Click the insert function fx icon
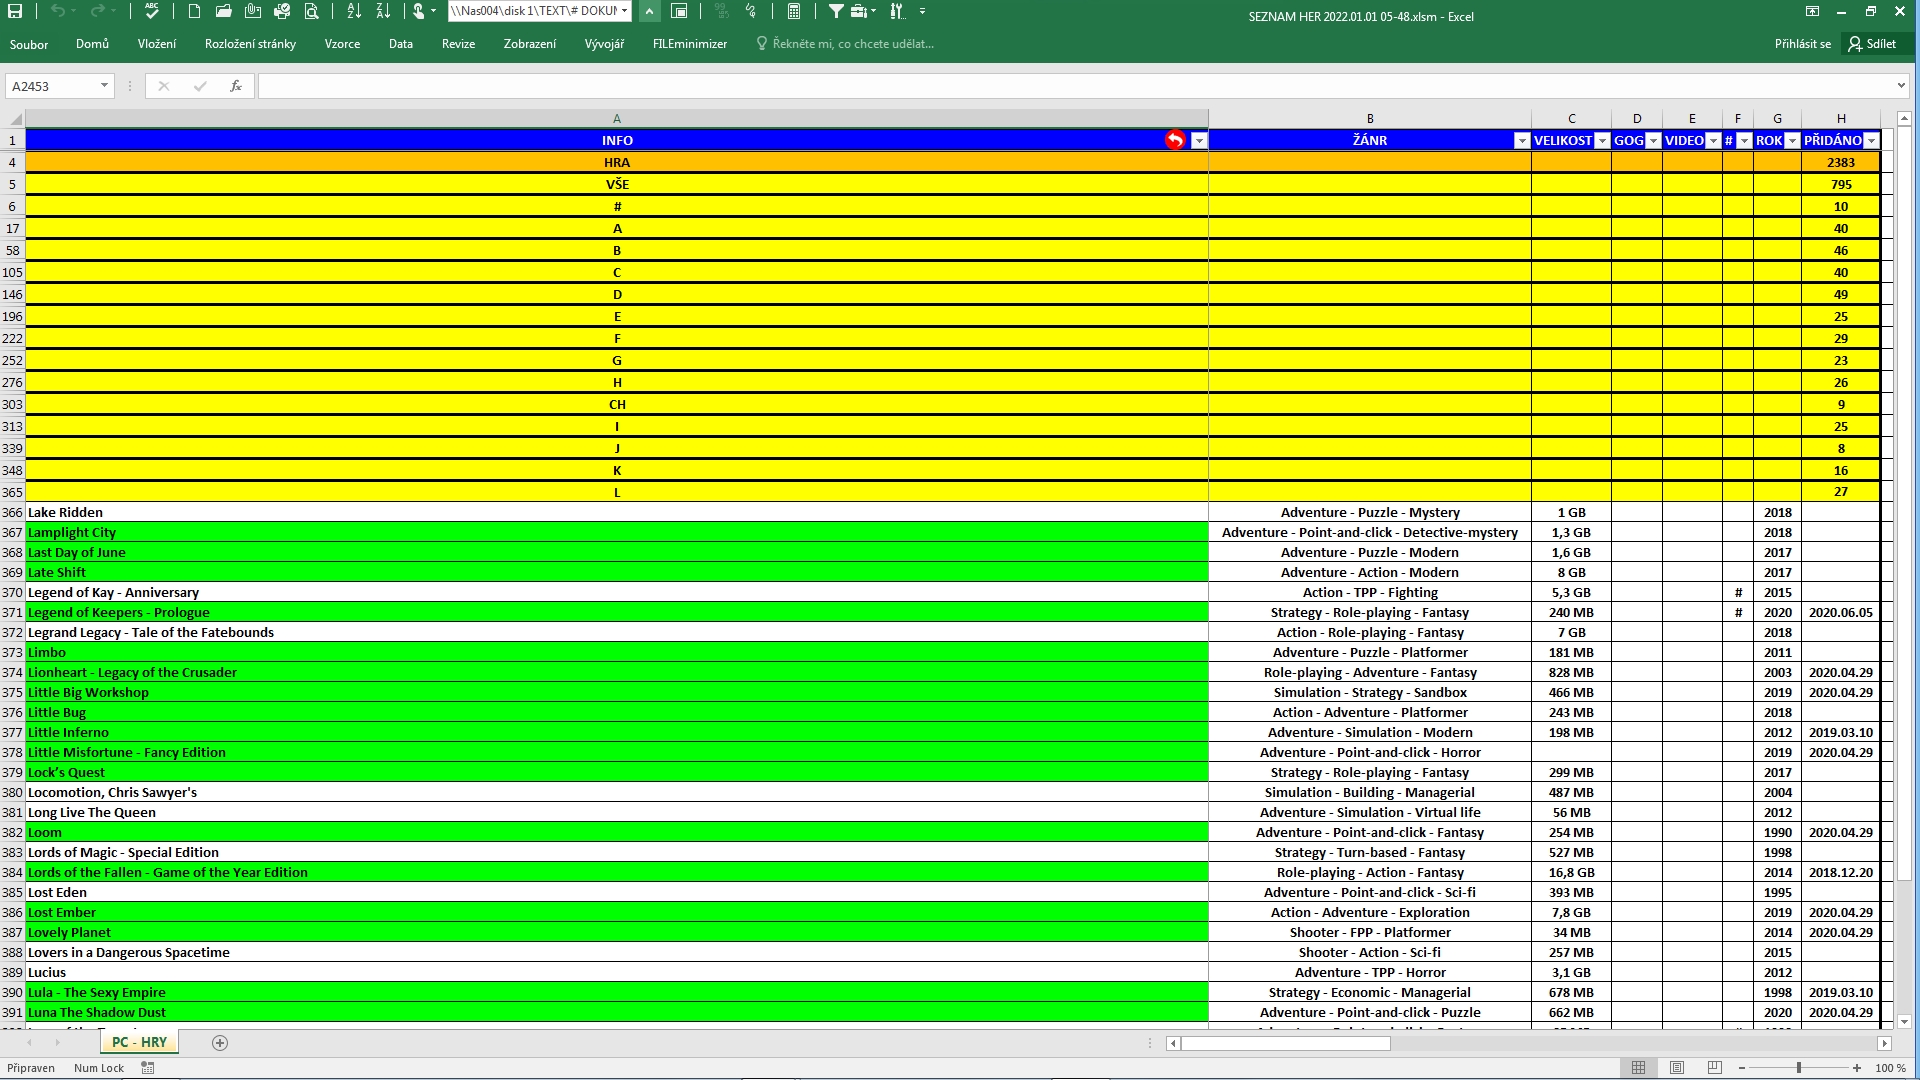 (236, 86)
